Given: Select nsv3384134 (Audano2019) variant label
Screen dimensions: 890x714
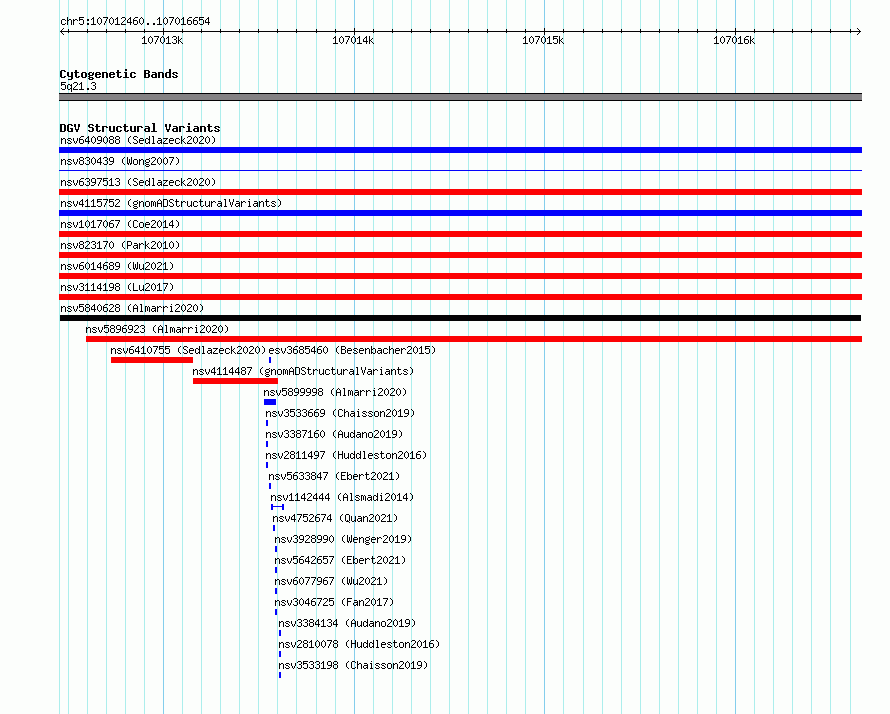Looking at the screenshot, I should 347,623.
